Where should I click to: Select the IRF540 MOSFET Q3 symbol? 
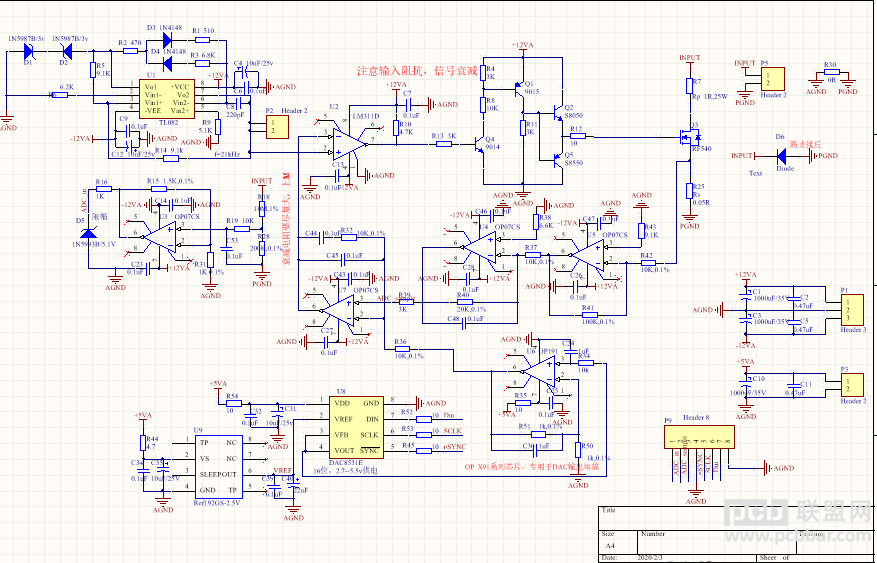tap(689, 136)
